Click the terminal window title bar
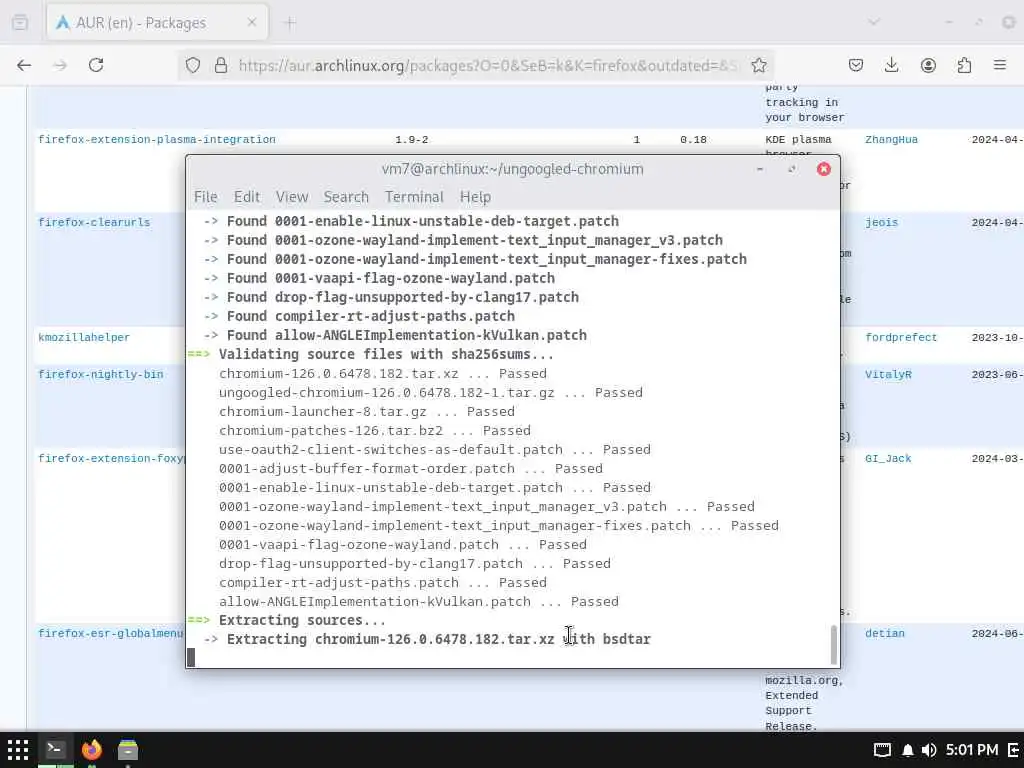This screenshot has width=1024, height=768. 513,169
